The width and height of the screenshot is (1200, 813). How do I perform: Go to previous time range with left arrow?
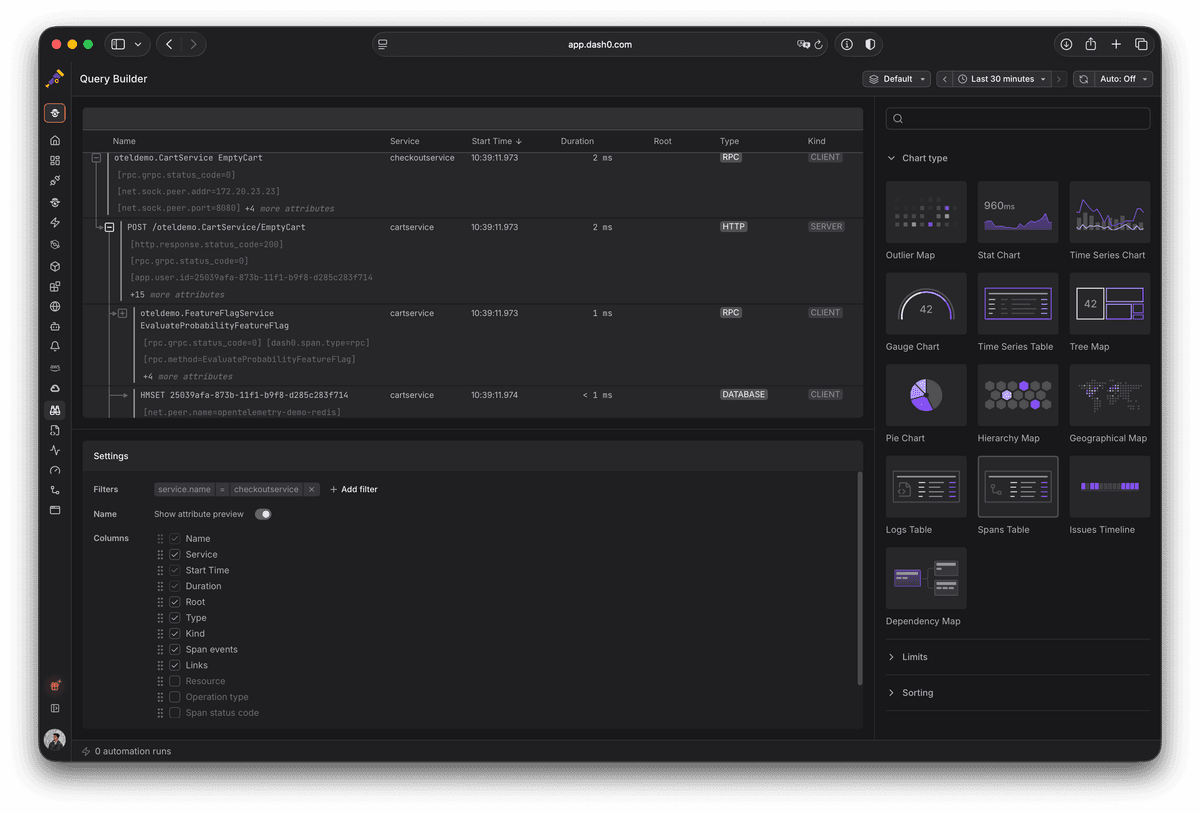(x=945, y=79)
